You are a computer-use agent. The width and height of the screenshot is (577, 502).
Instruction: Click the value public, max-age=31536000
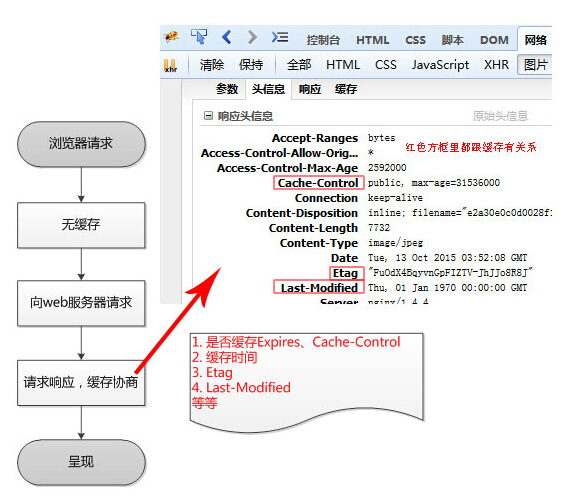(434, 183)
